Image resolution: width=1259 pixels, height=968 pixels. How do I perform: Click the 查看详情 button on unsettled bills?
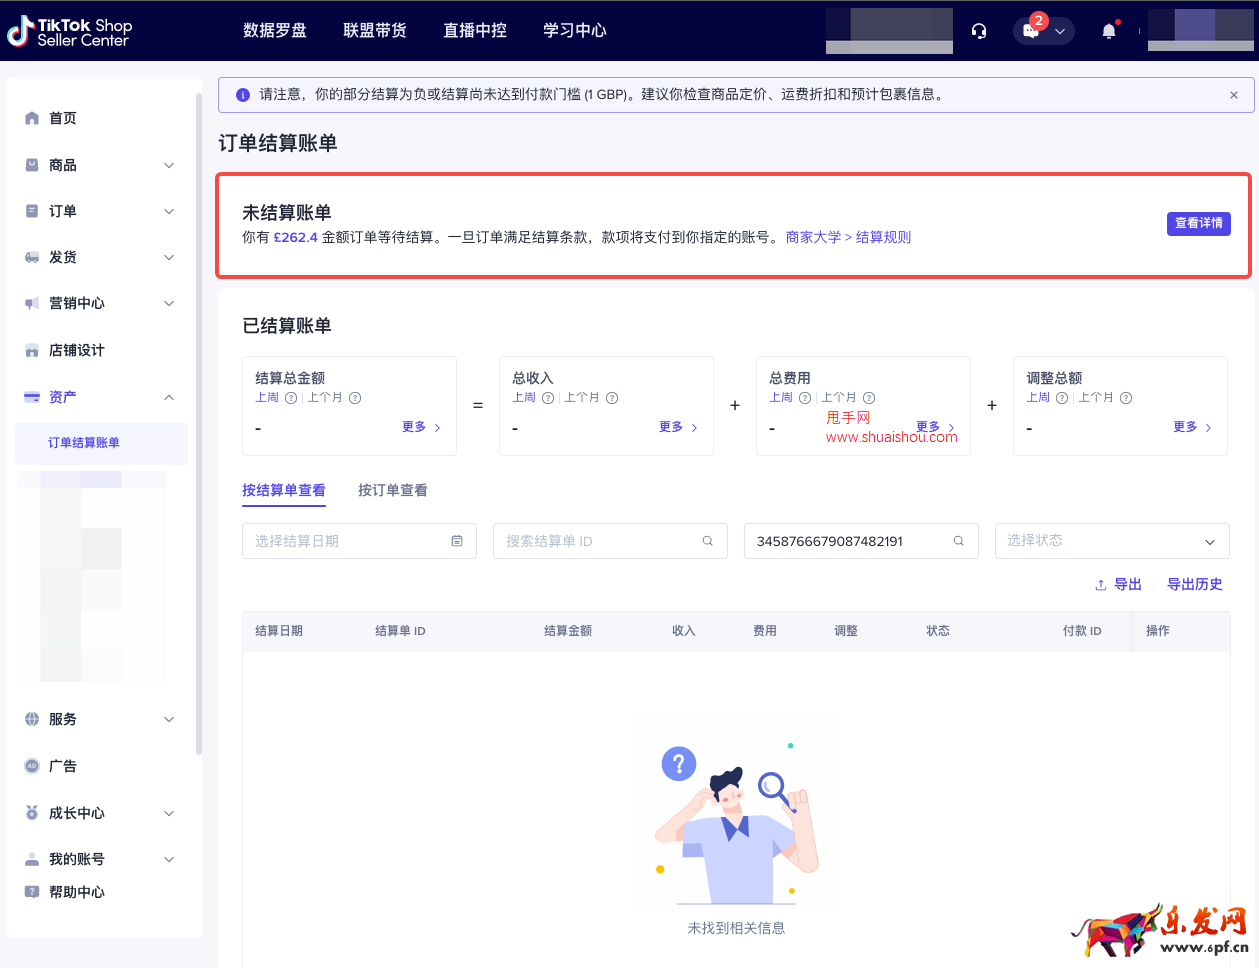click(1198, 224)
